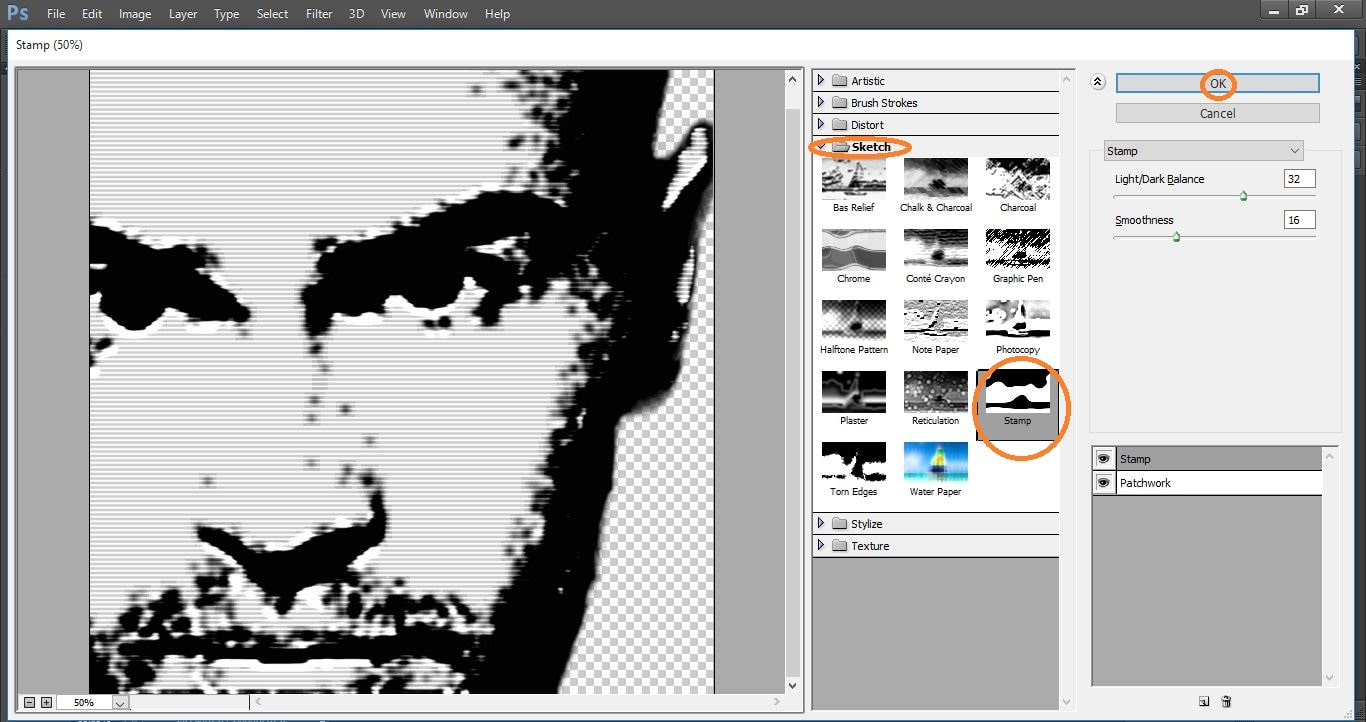Confirm with the OK button
This screenshot has width=1366, height=722.
1216,83
